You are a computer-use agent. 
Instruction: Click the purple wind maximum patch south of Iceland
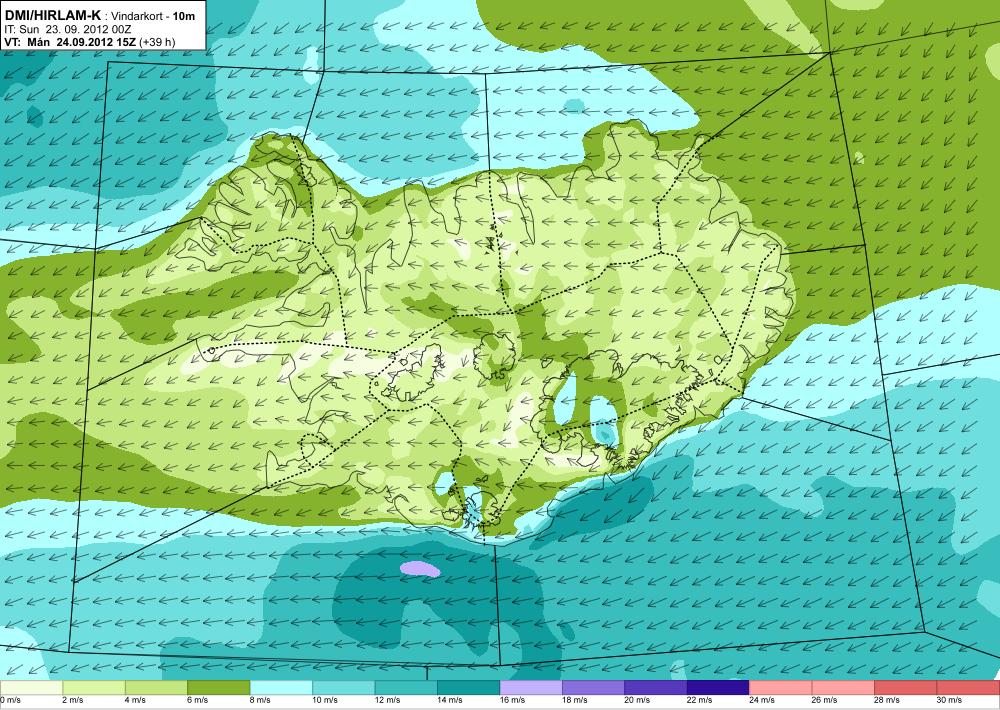pyautogui.click(x=420, y=568)
